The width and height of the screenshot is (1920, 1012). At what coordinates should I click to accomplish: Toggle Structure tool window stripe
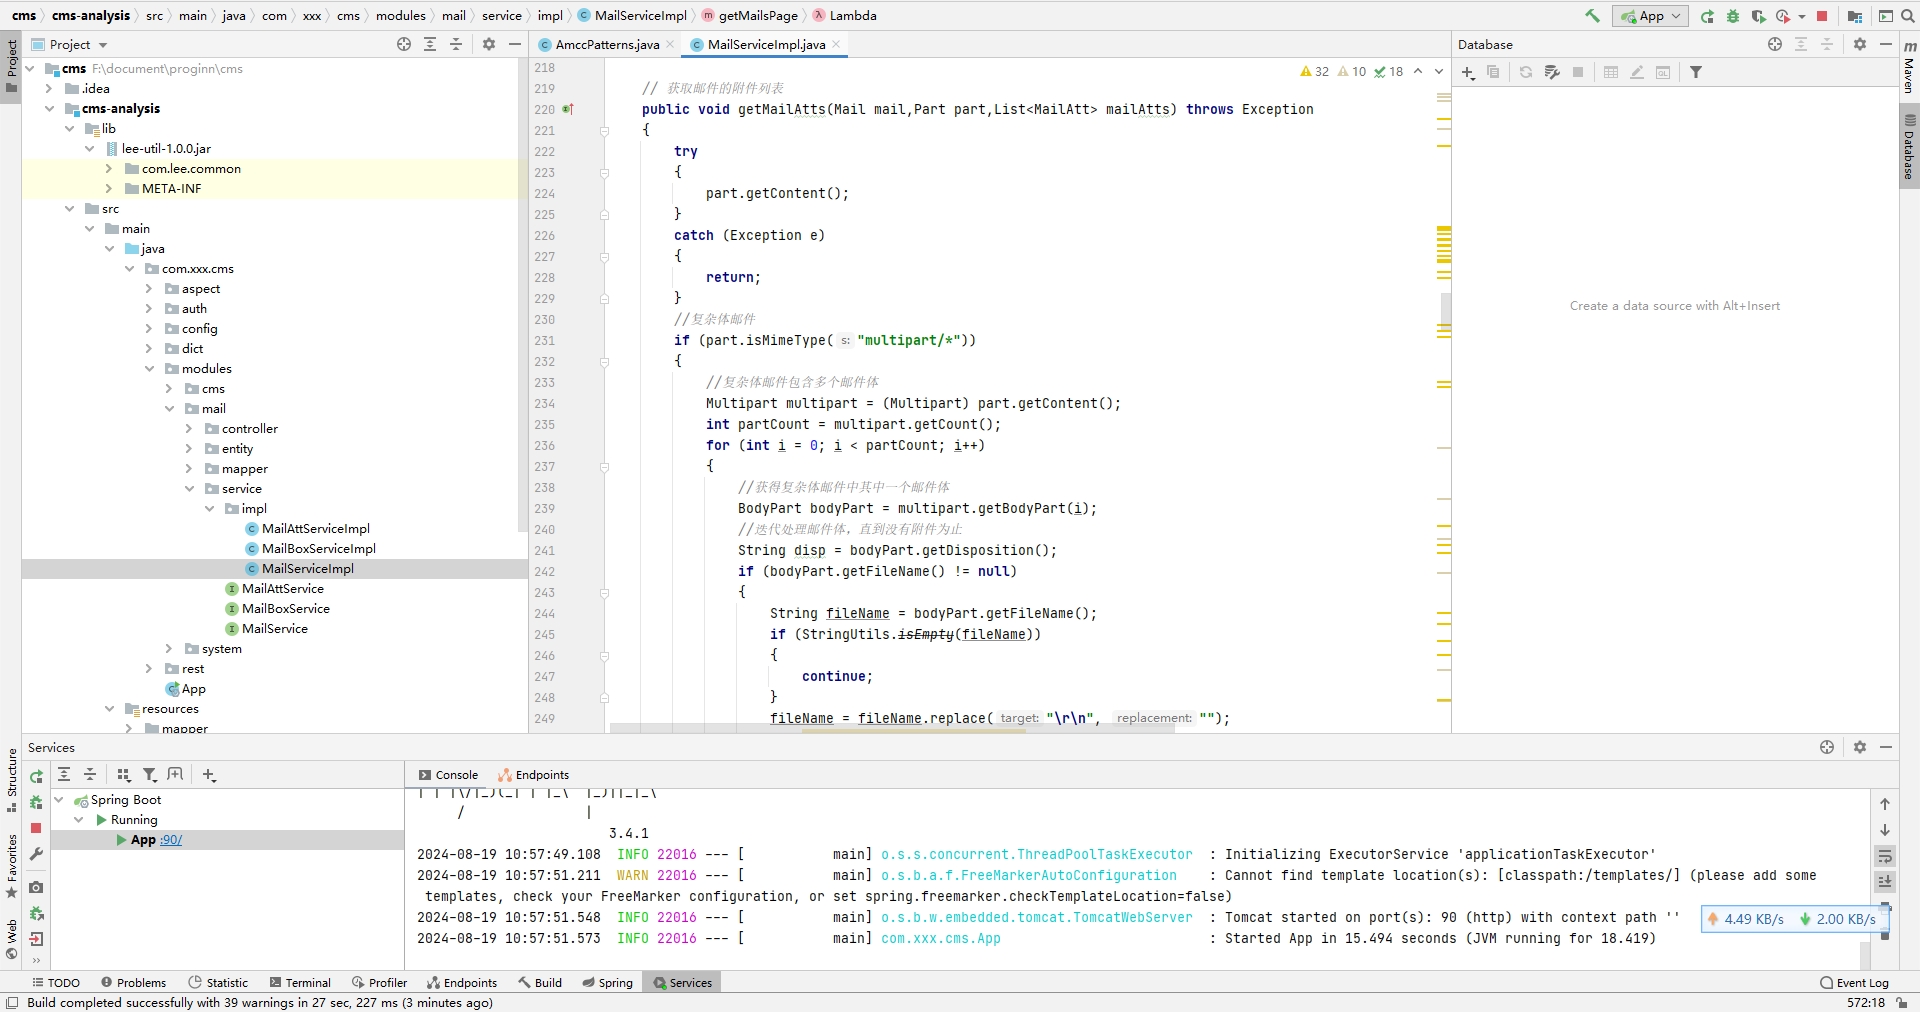tap(12, 780)
